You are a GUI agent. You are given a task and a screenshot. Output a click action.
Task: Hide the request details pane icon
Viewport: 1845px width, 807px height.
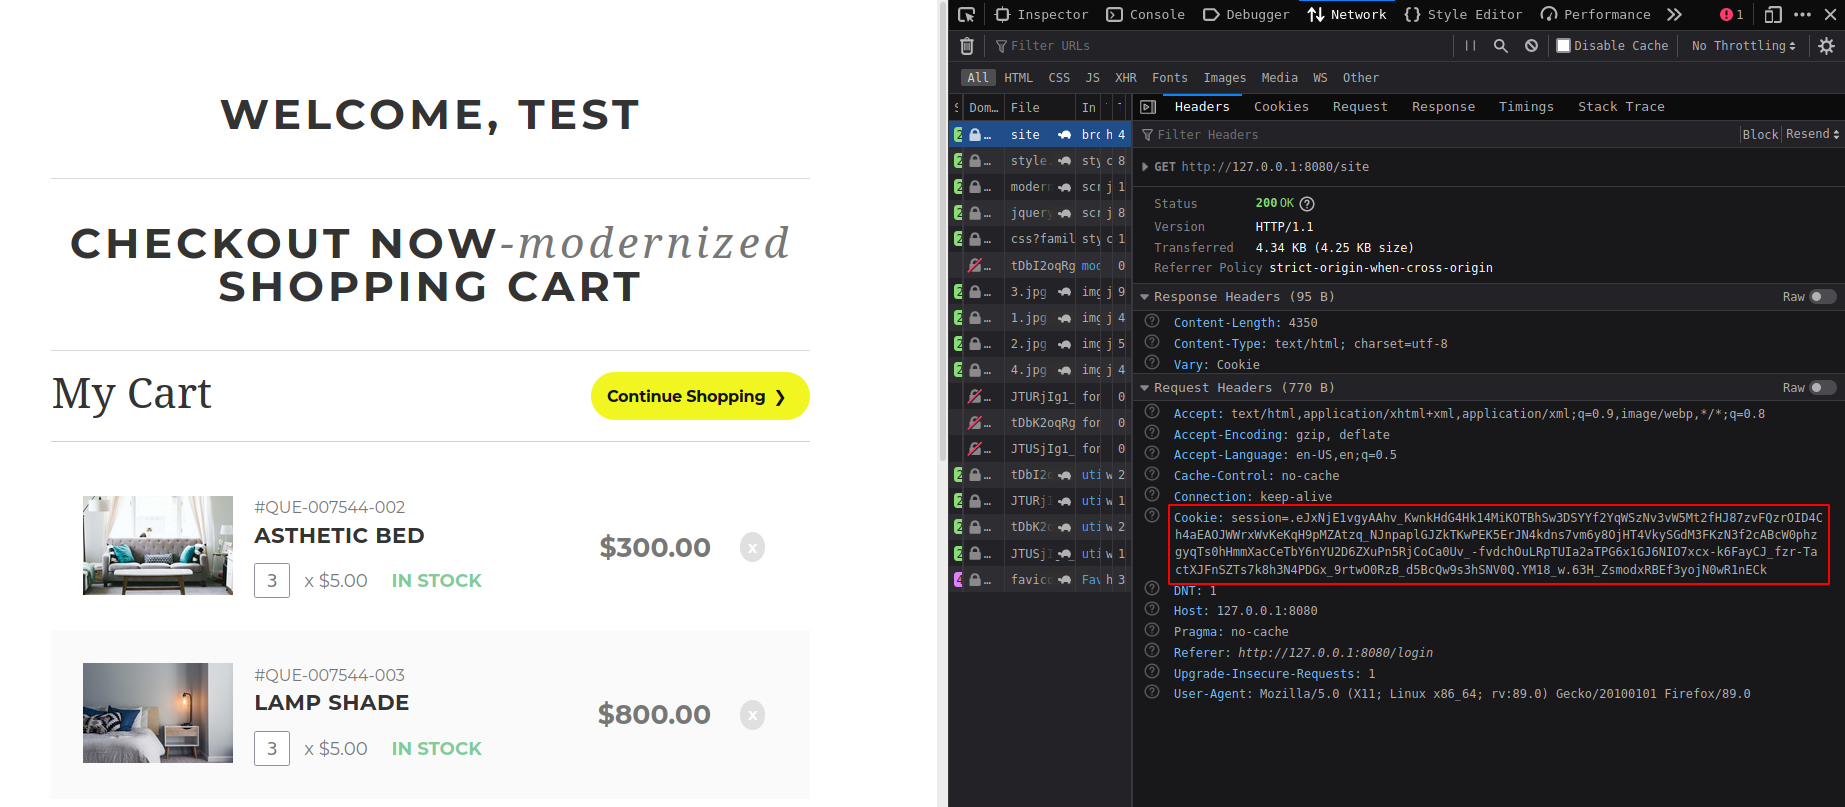click(1148, 107)
